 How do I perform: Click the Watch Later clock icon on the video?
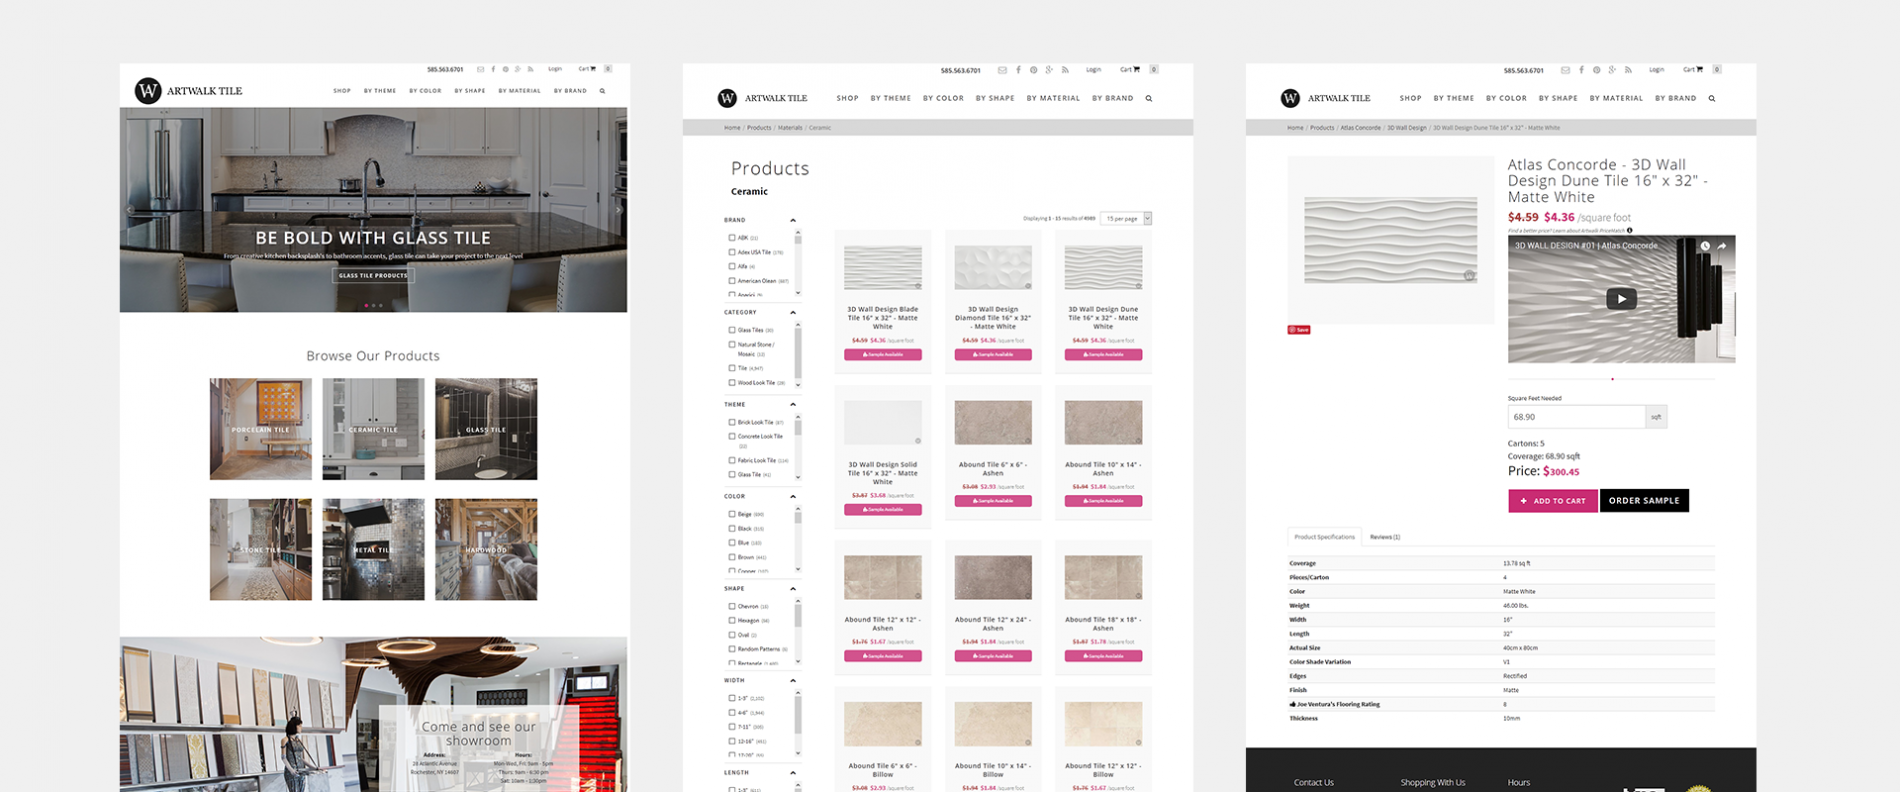1705,246
